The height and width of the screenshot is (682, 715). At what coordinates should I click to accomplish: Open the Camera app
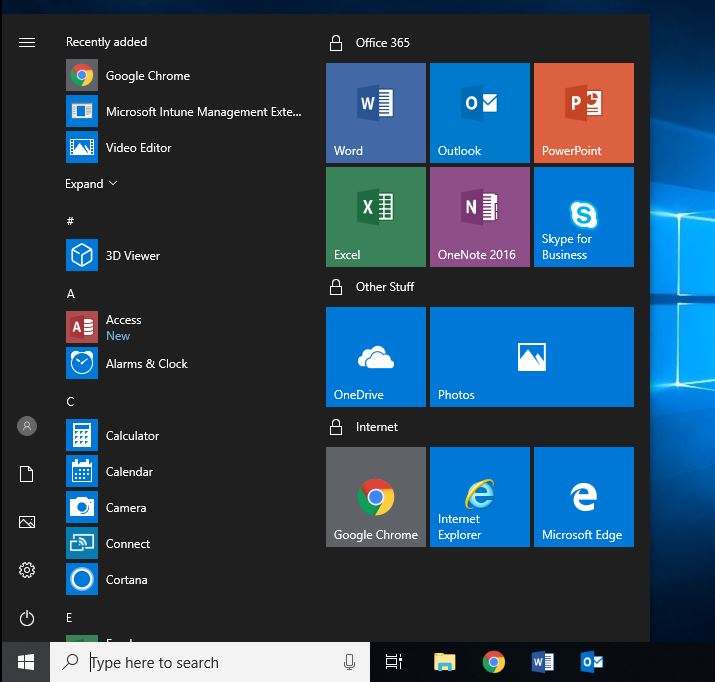pyautogui.click(x=185, y=507)
